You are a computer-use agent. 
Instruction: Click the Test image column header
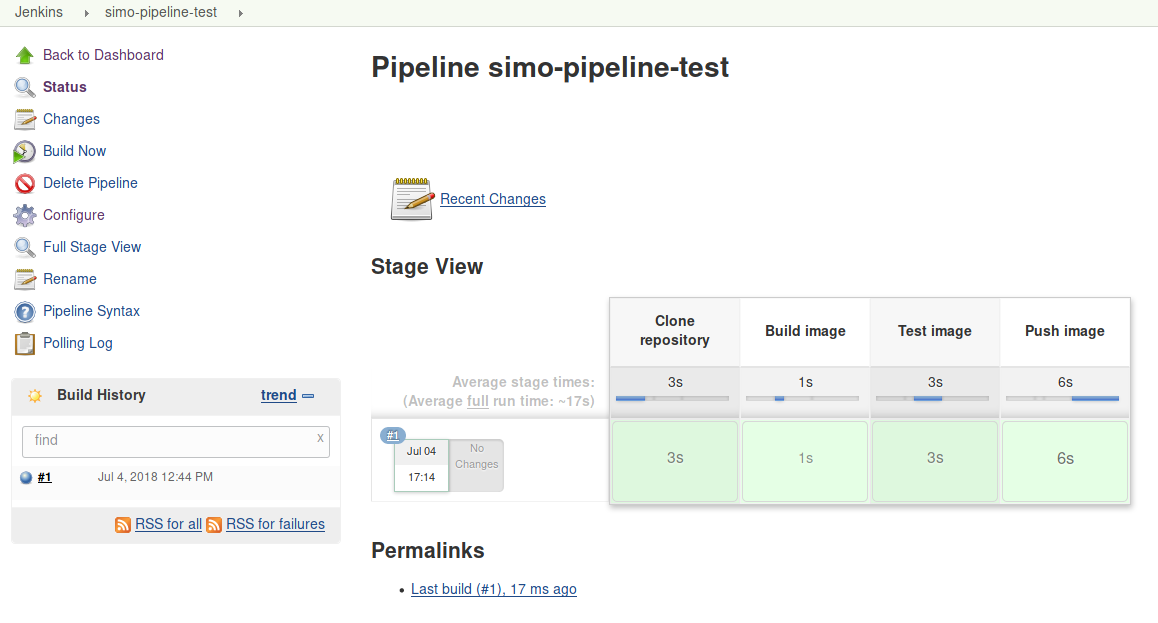pos(935,331)
